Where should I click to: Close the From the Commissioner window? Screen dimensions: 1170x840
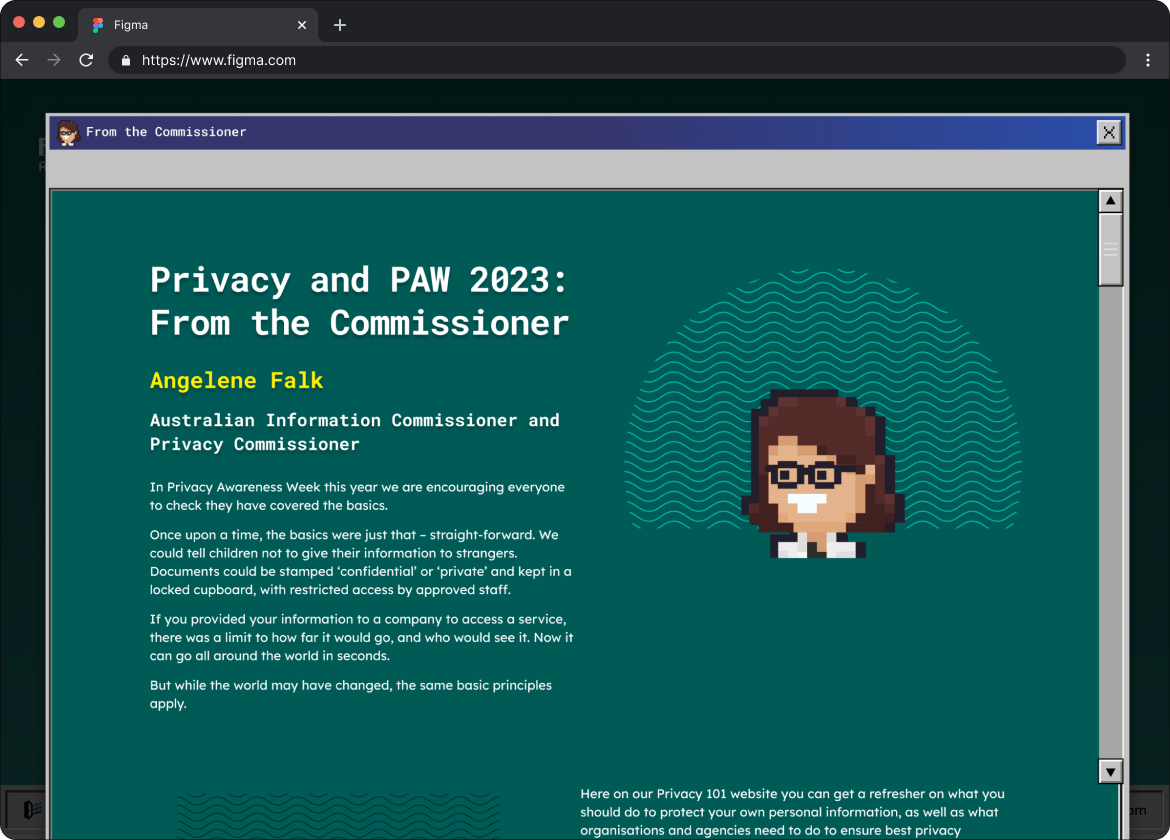(1108, 132)
